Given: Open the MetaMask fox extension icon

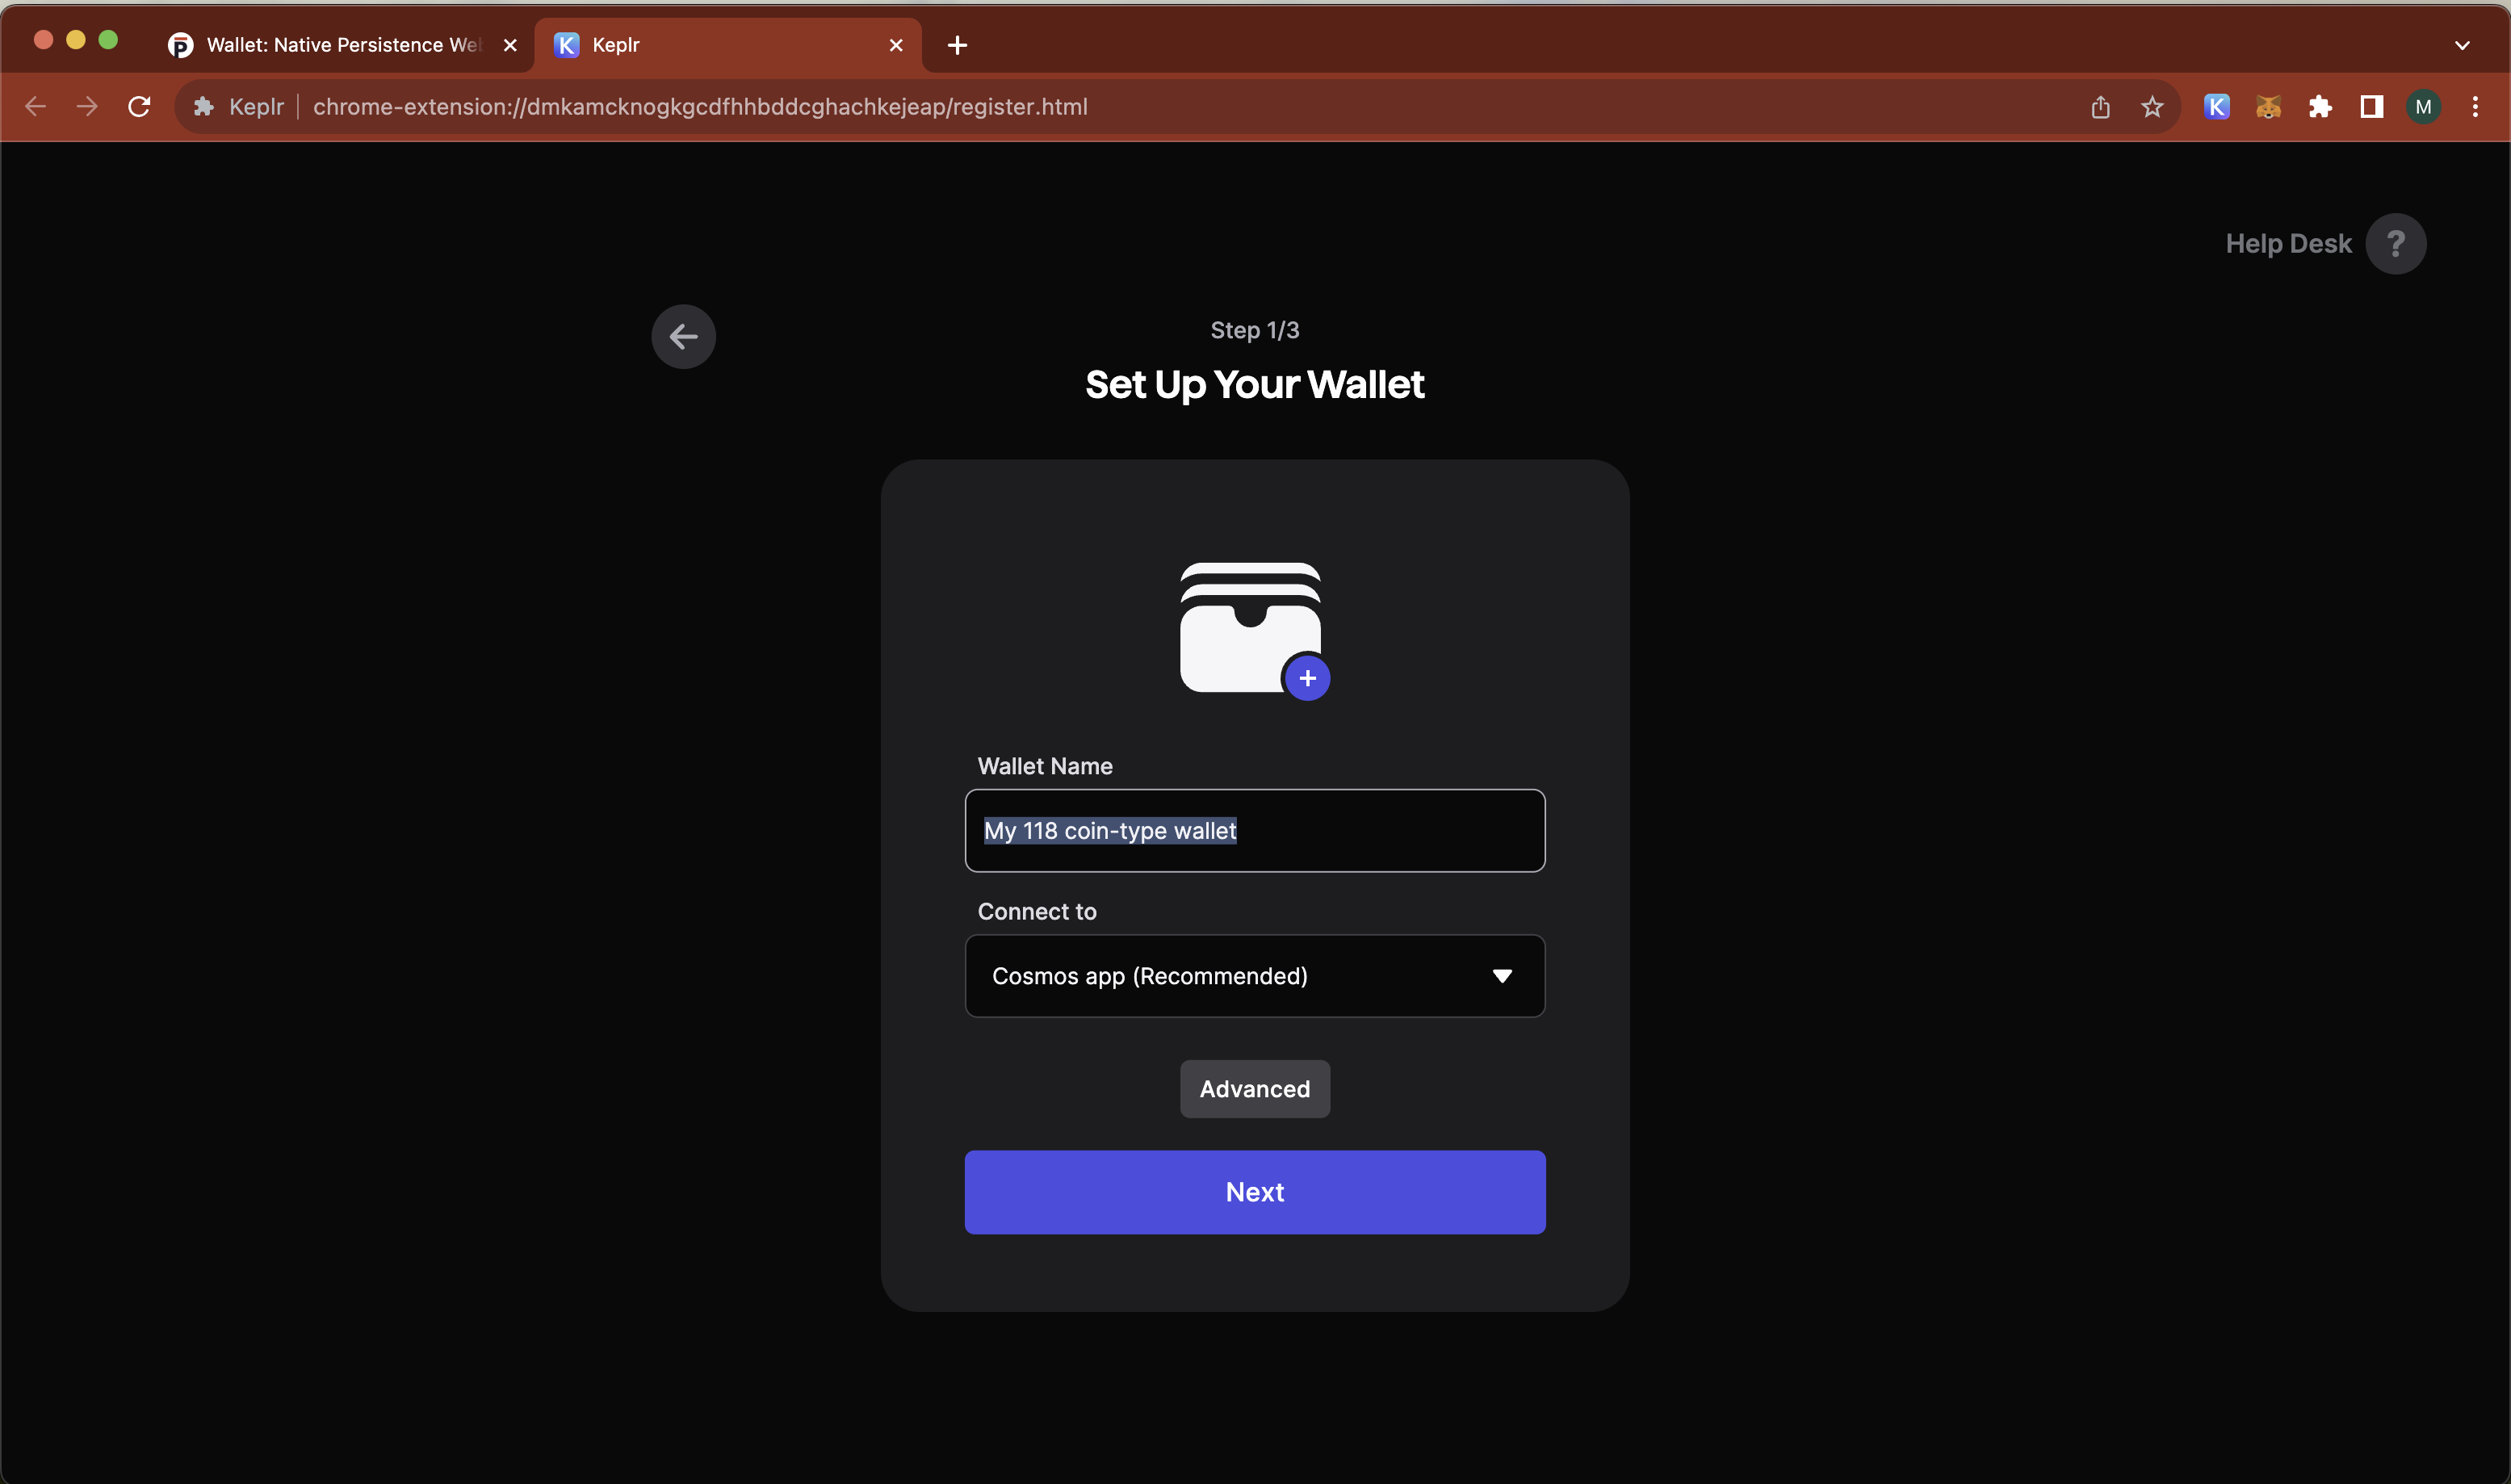Looking at the screenshot, I should [2268, 107].
